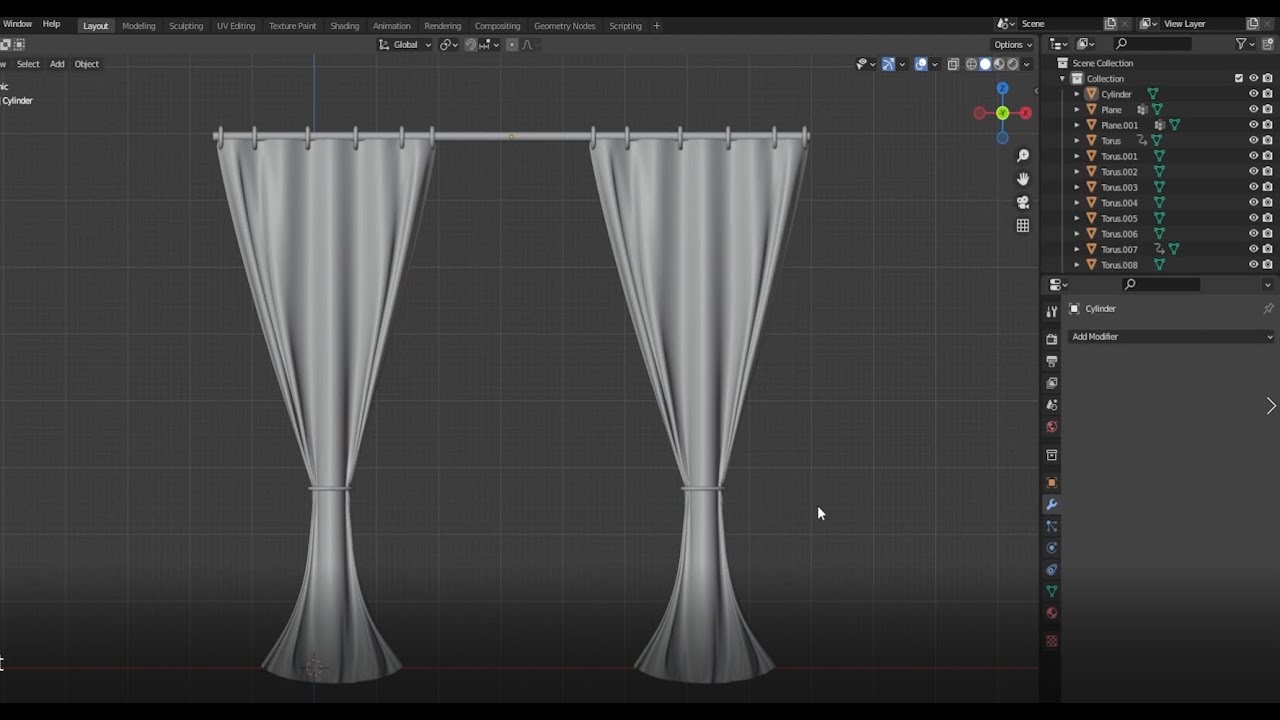Expand the Torus.007 outliner row
The width and height of the screenshot is (1280, 720).
1077,249
